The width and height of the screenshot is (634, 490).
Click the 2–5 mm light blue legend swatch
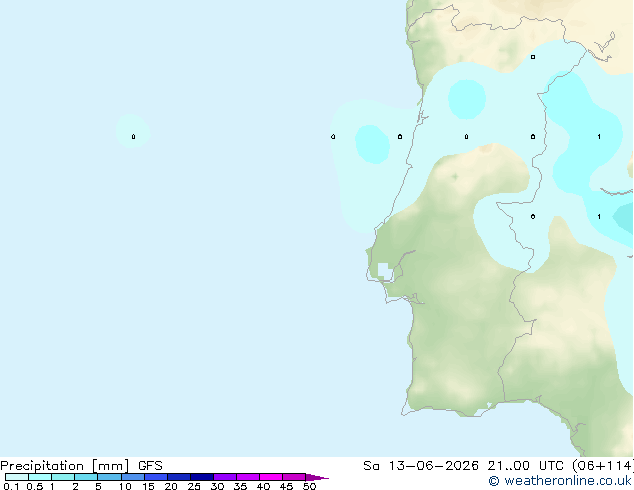(86, 477)
